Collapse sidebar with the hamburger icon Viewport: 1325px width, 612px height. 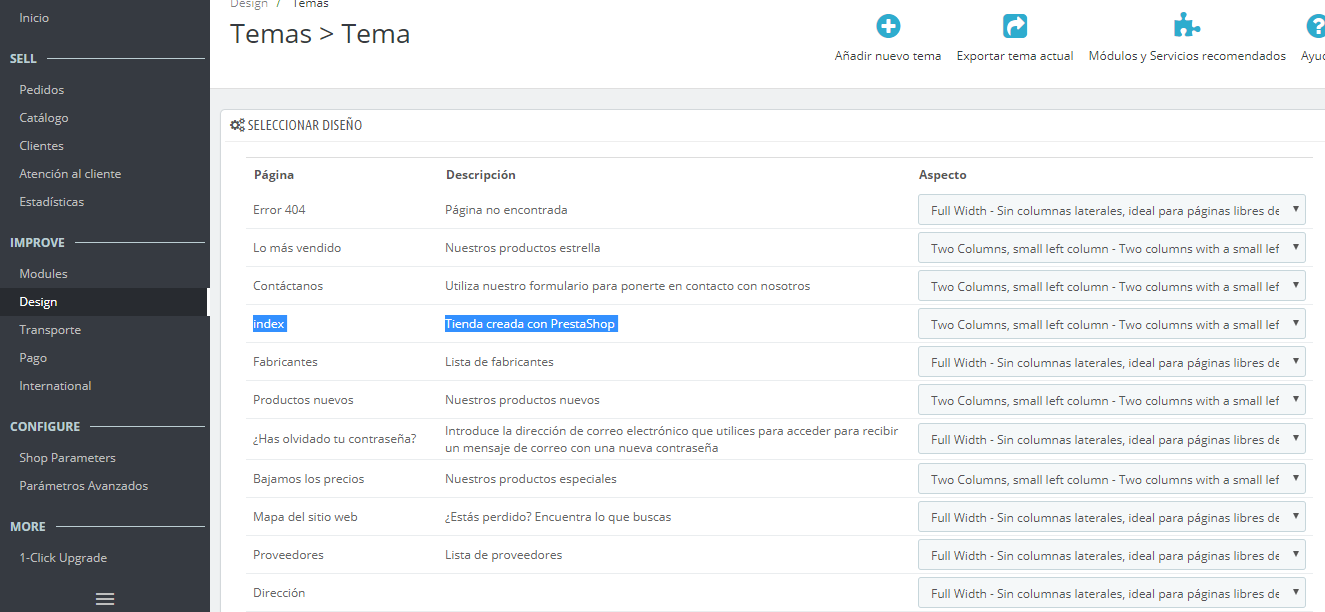105,599
